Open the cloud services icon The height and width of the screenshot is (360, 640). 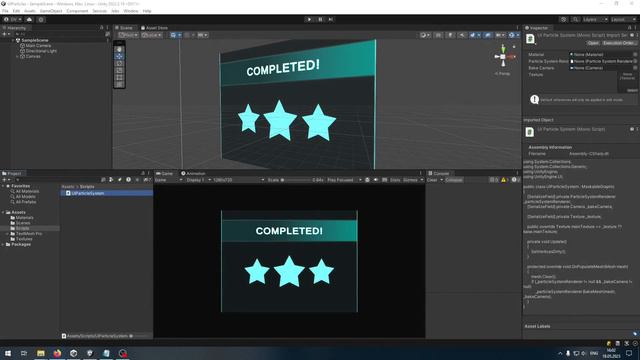click(x=29, y=19)
